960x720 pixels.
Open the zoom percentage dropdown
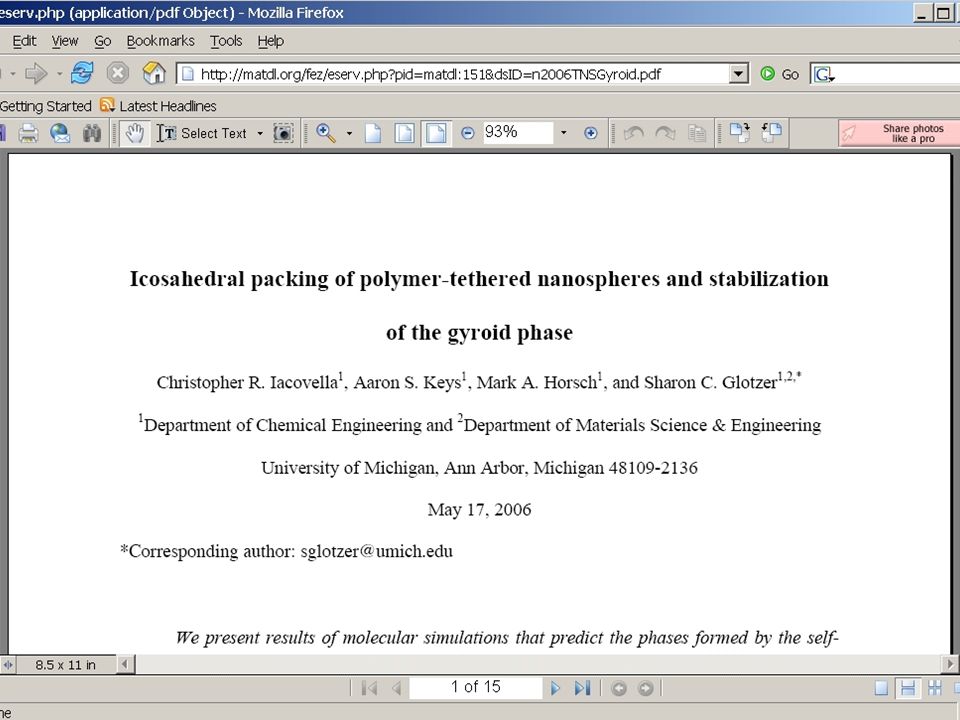tap(563, 133)
